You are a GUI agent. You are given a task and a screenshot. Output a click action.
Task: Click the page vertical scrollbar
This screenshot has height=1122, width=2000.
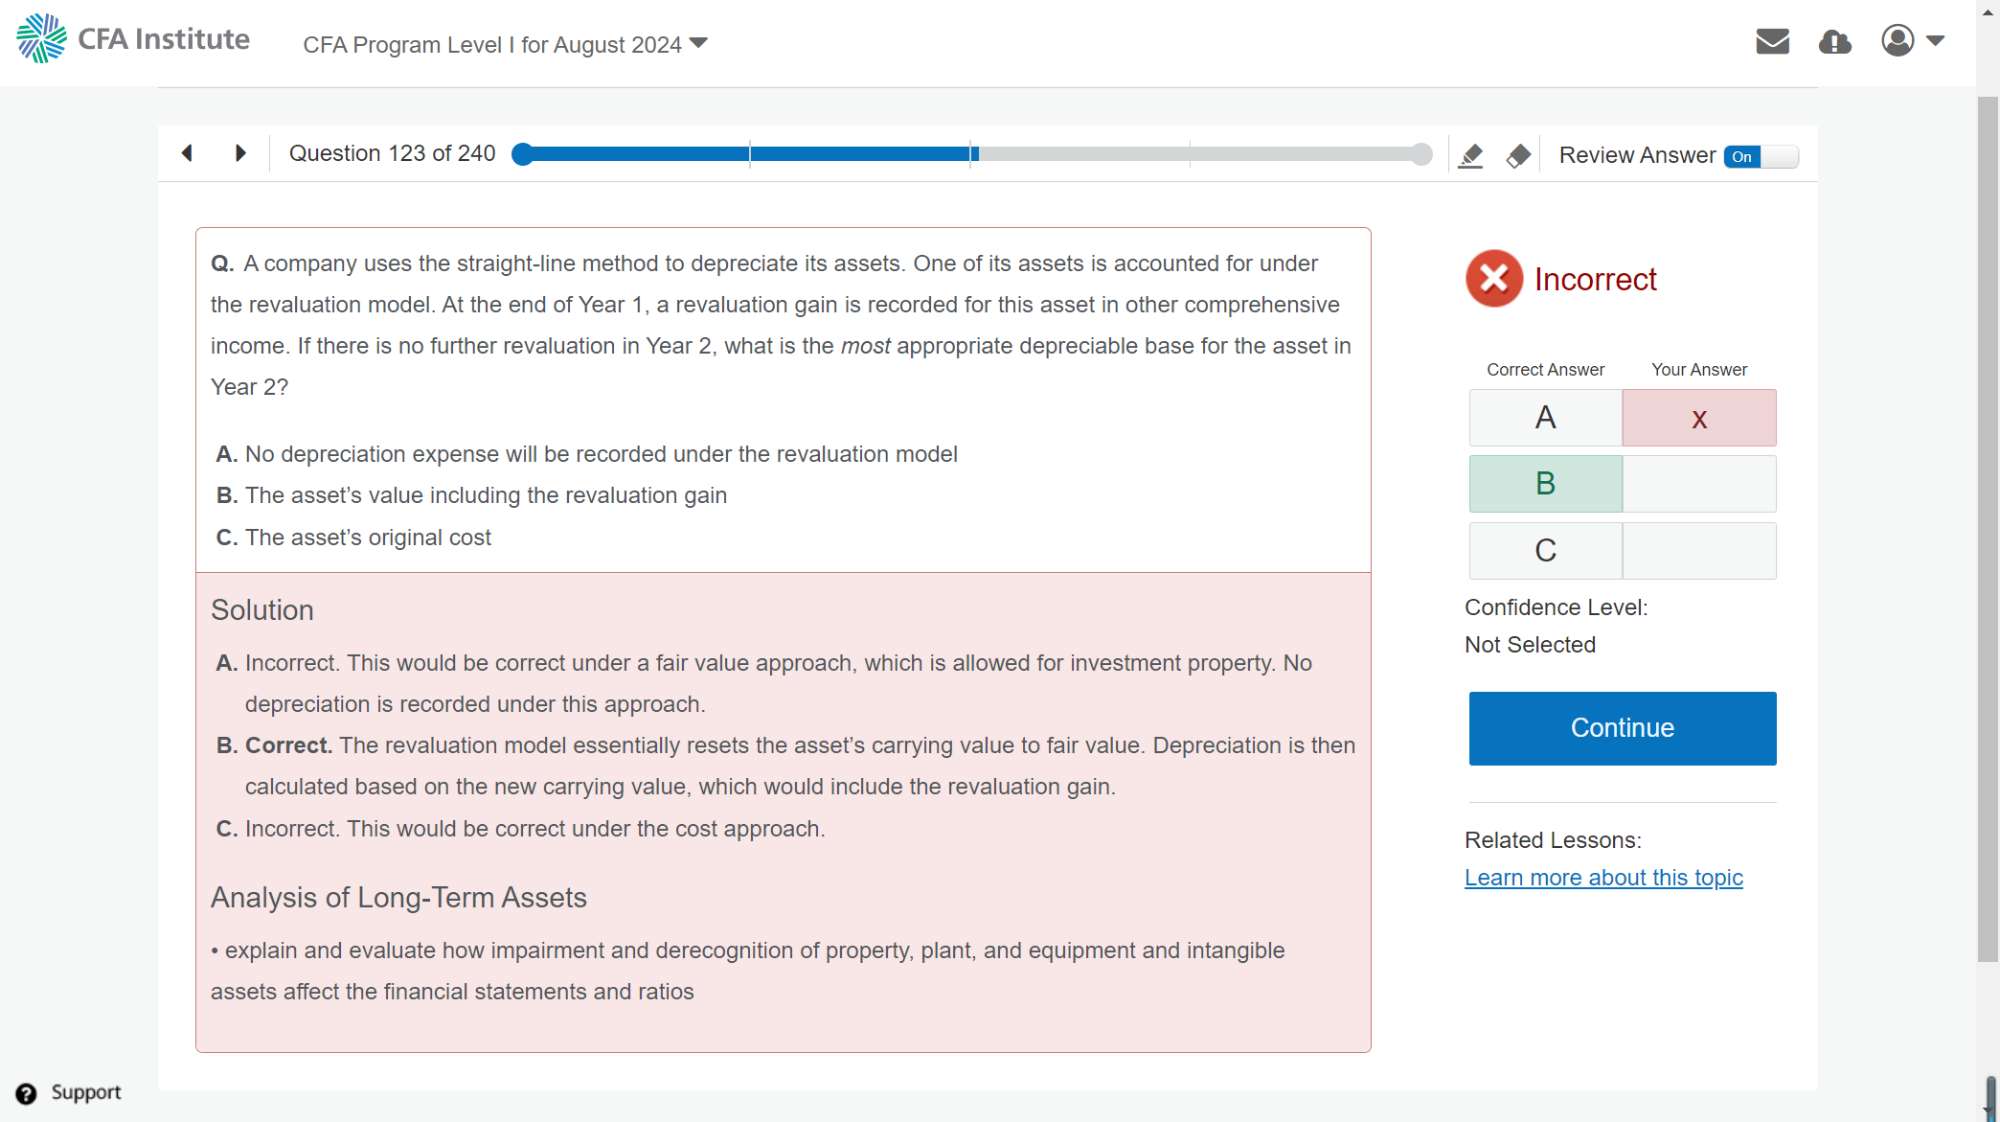tap(1987, 530)
